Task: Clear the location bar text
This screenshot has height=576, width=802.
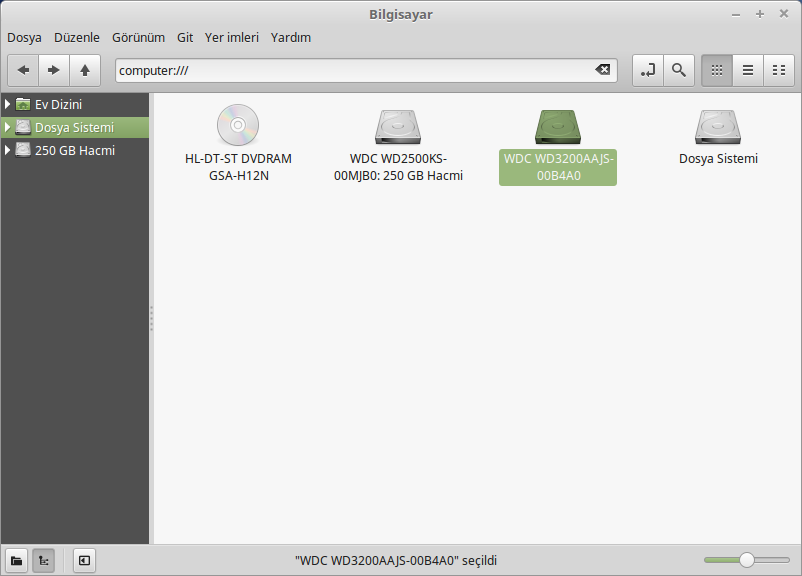Action: coord(603,70)
